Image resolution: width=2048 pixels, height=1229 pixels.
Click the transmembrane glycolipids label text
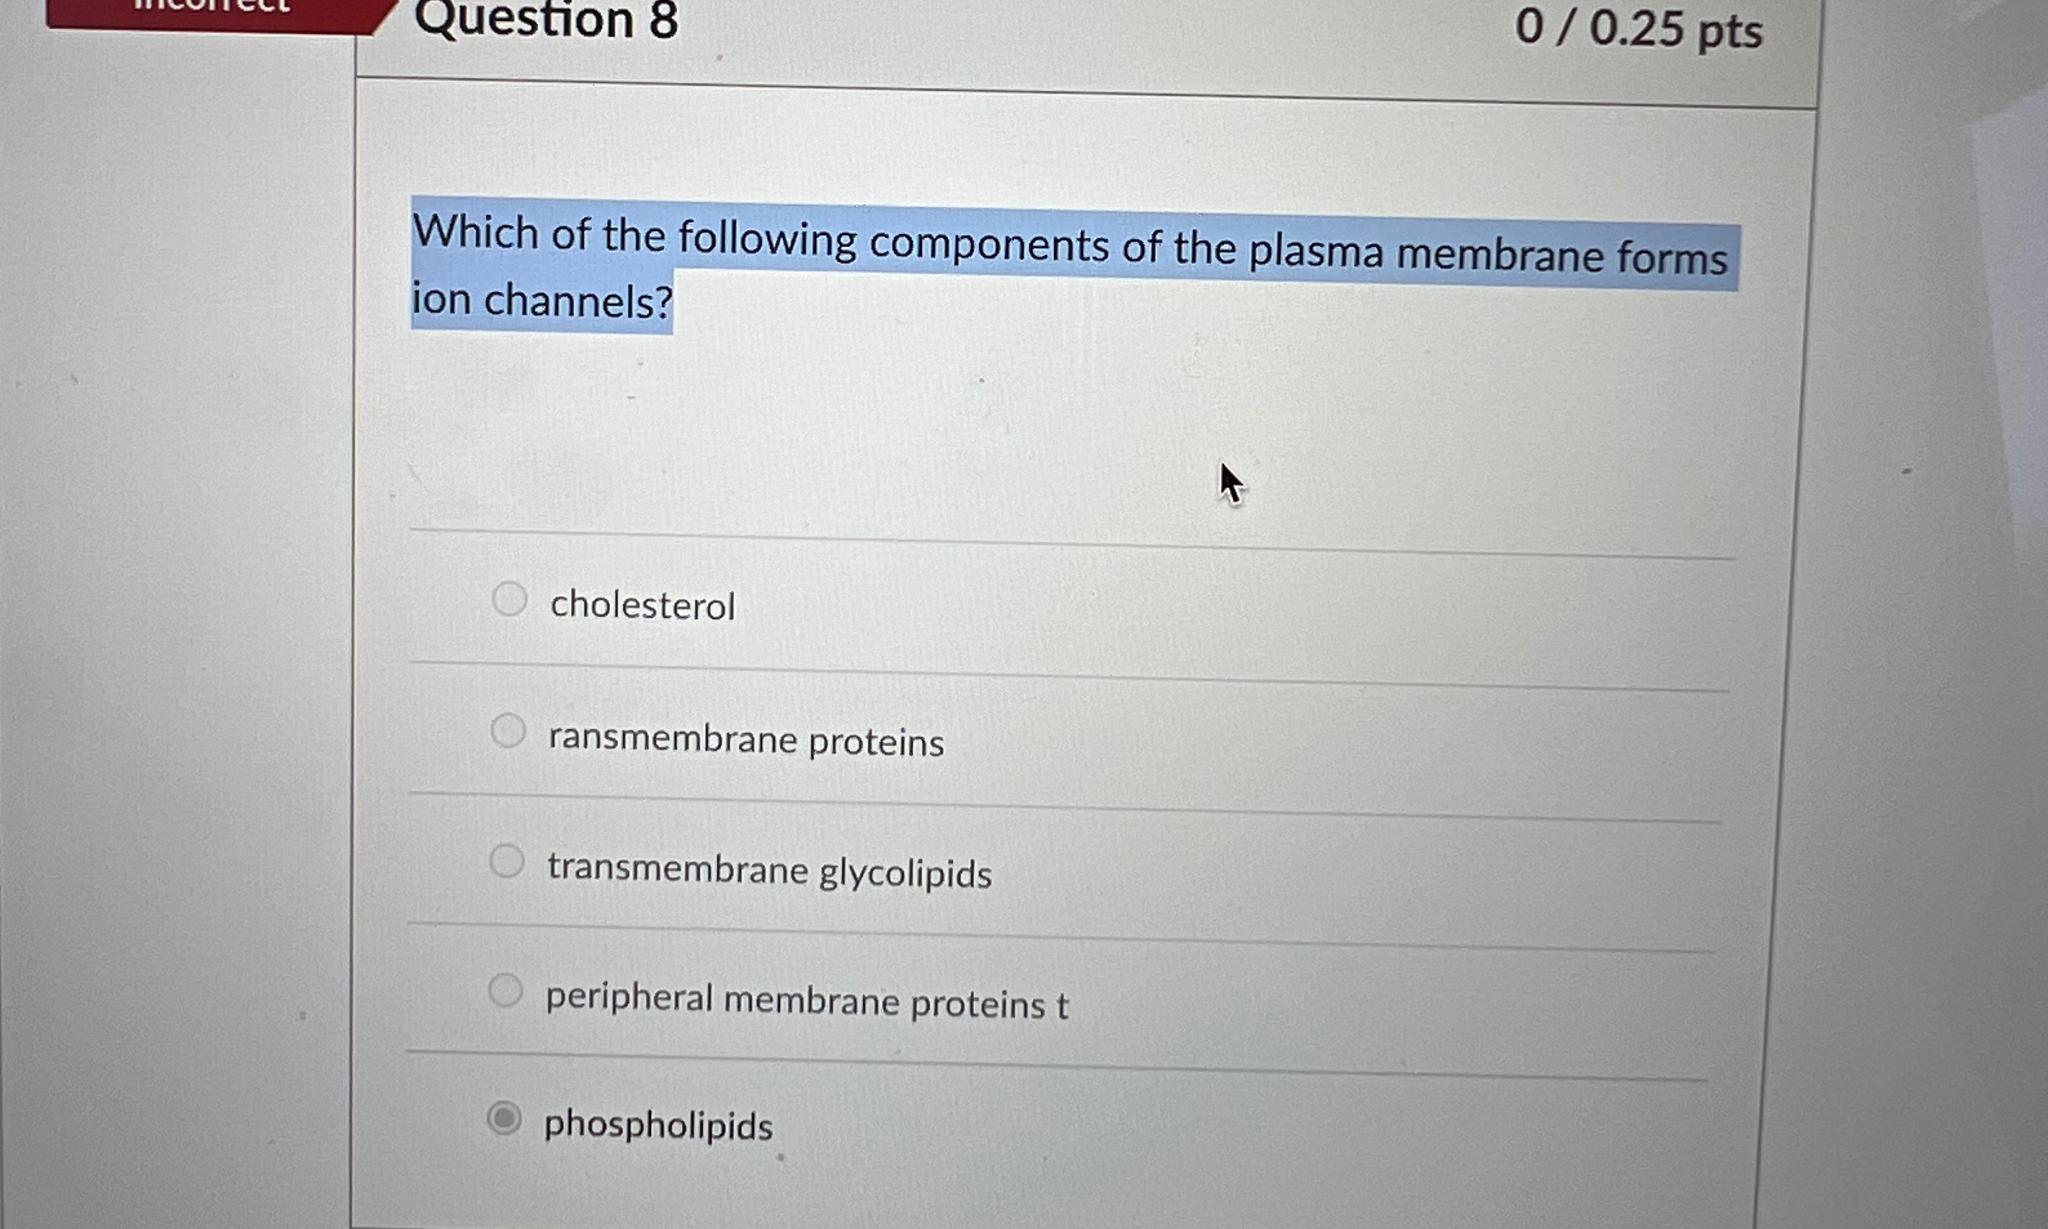point(768,872)
